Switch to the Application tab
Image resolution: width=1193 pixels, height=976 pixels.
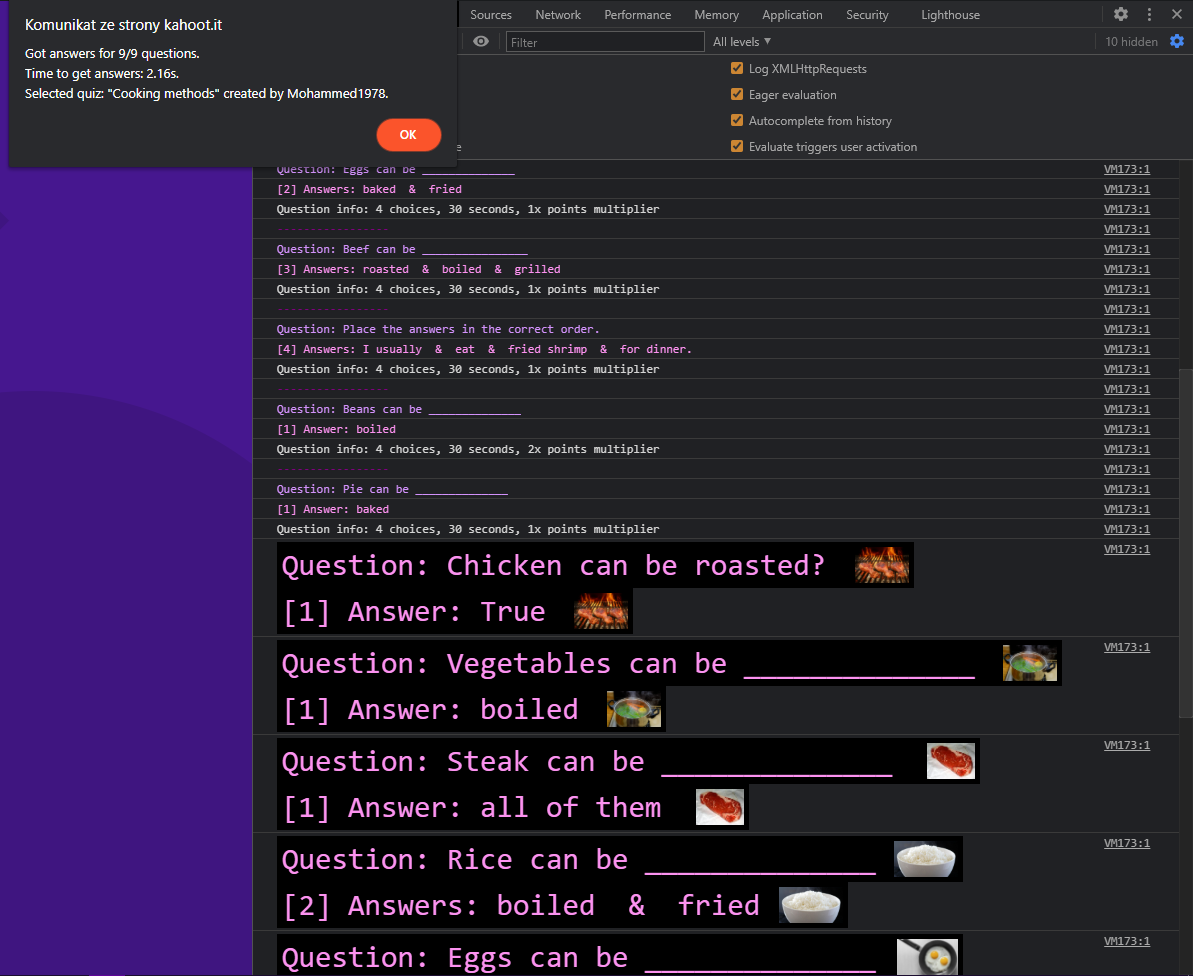point(792,14)
